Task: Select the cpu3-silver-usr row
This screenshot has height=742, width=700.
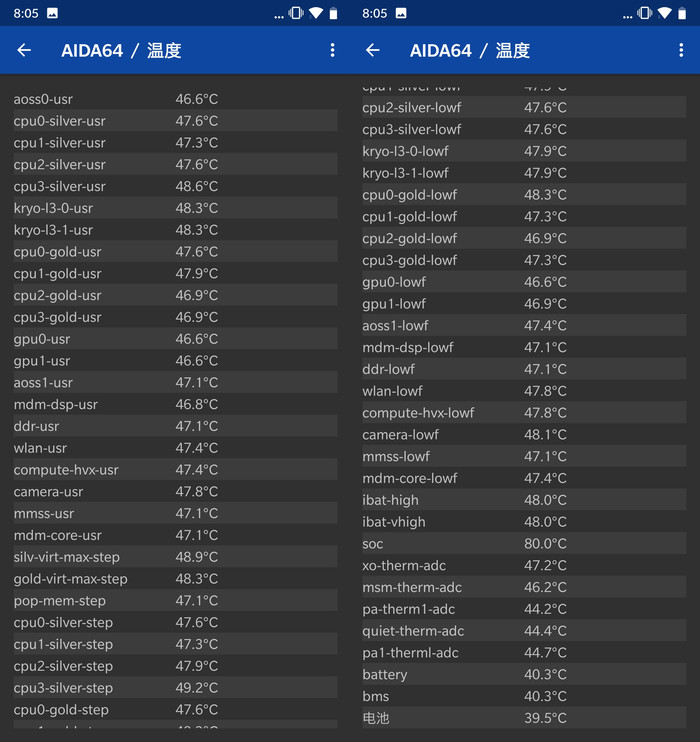Action: pos(175,186)
